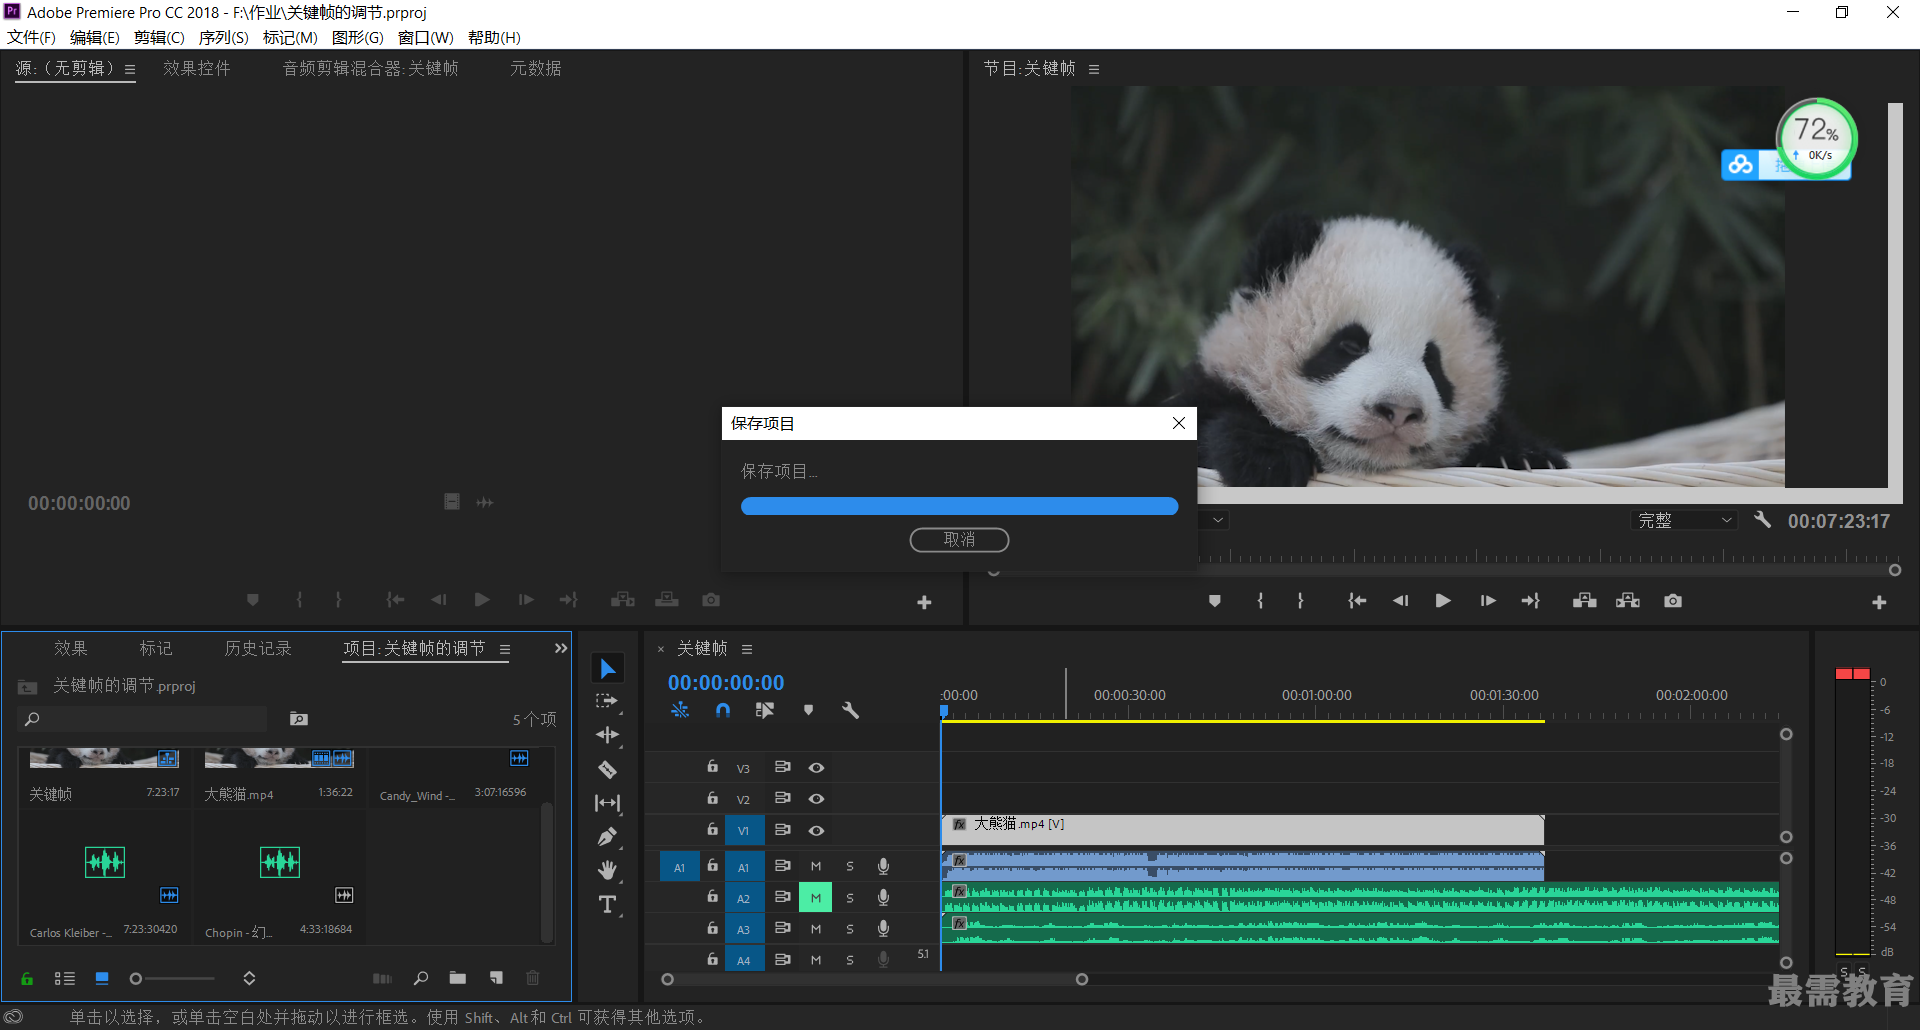Open timeline 关键帧 panel menu
The height and width of the screenshot is (1030, 1920).
(747, 649)
